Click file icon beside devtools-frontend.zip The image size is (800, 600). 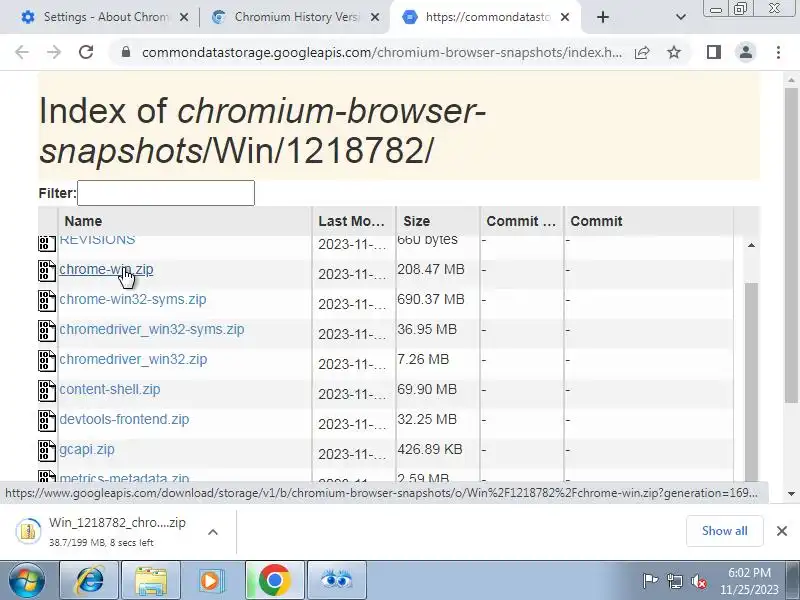tap(47, 421)
